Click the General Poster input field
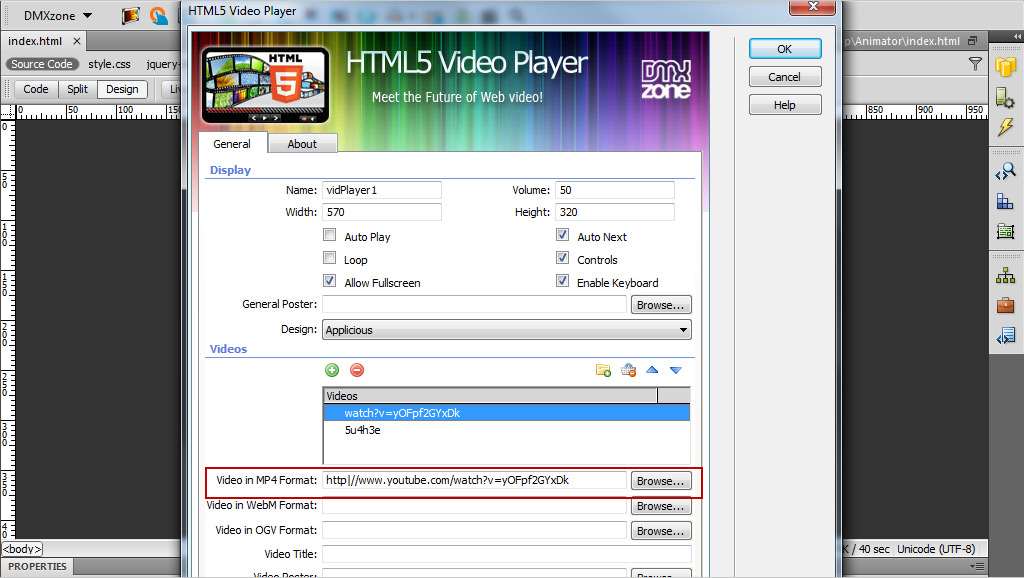The image size is (1024, 578). [474, 304]
